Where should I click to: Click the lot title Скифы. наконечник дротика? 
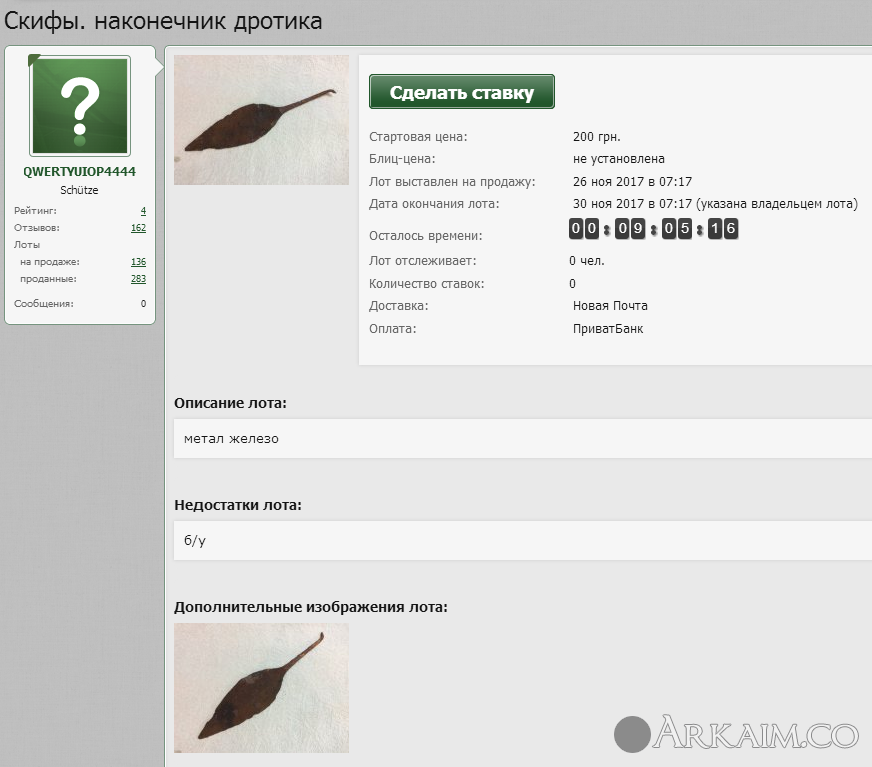pyautogui.click(x=164, y=21)
